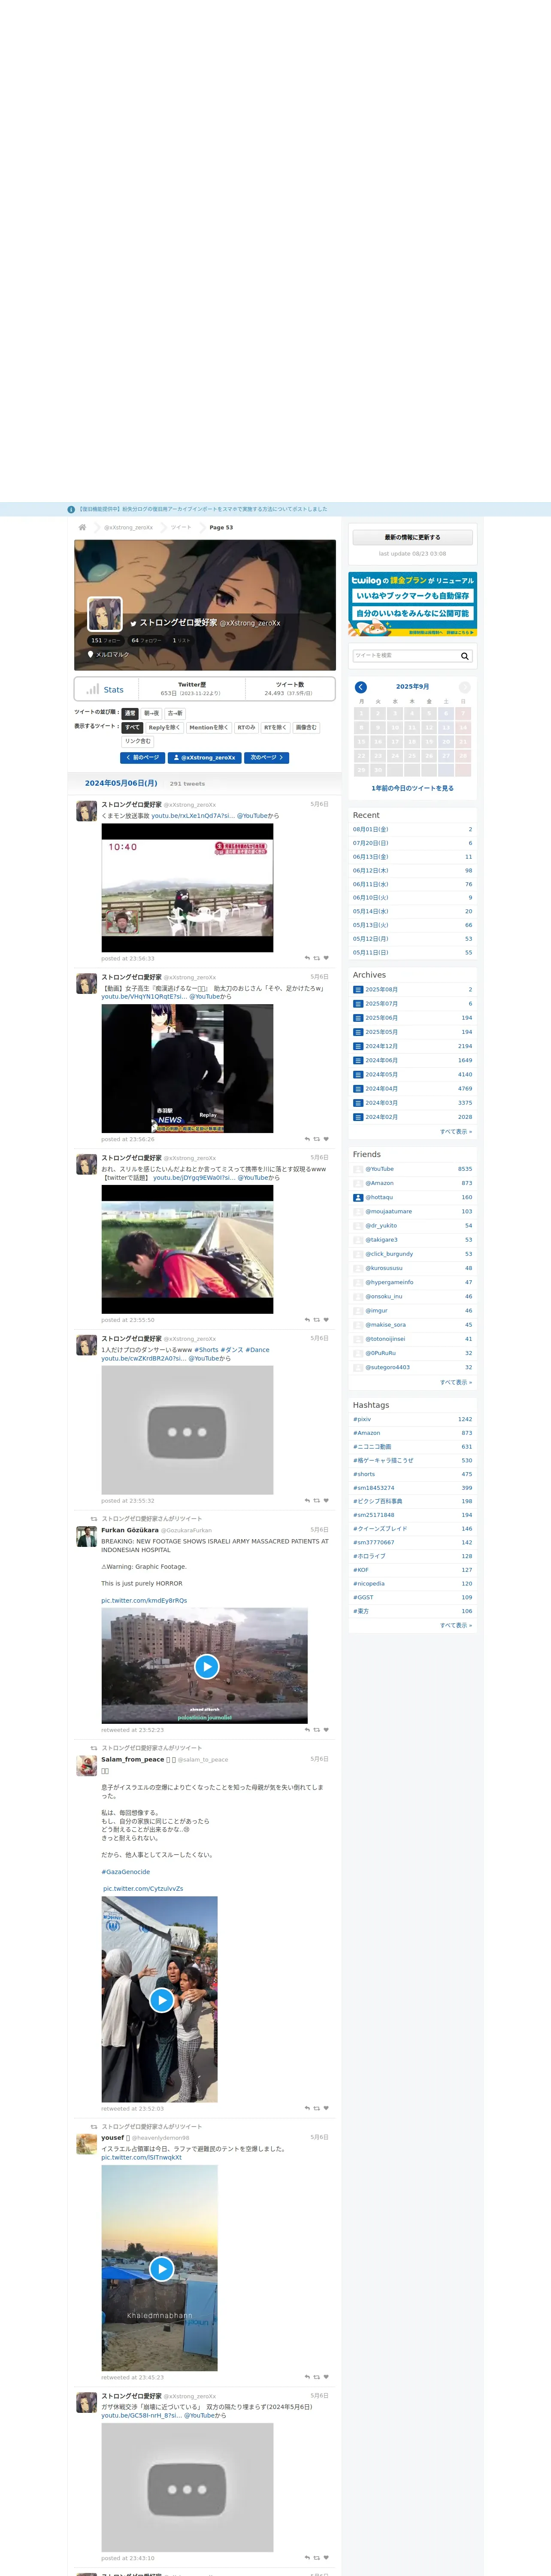Toggle Mentionを除く filter
551x2576 pixels.
tap(208, 728)
